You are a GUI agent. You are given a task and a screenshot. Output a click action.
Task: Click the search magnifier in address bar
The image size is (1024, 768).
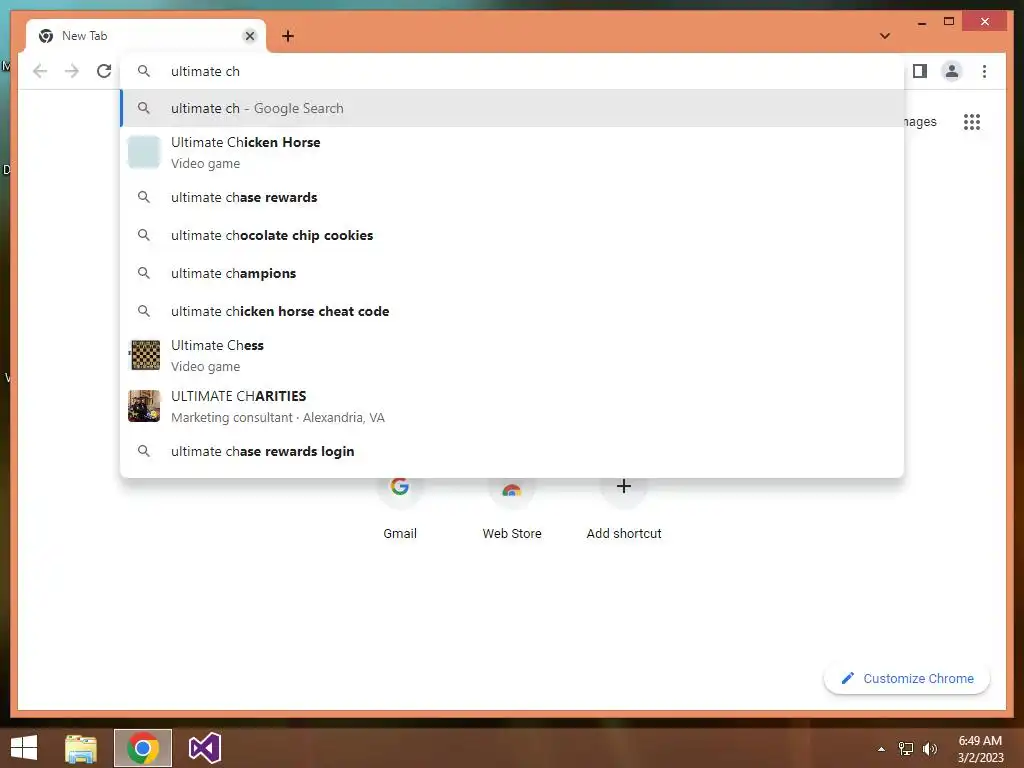click(x=144, y=71)
